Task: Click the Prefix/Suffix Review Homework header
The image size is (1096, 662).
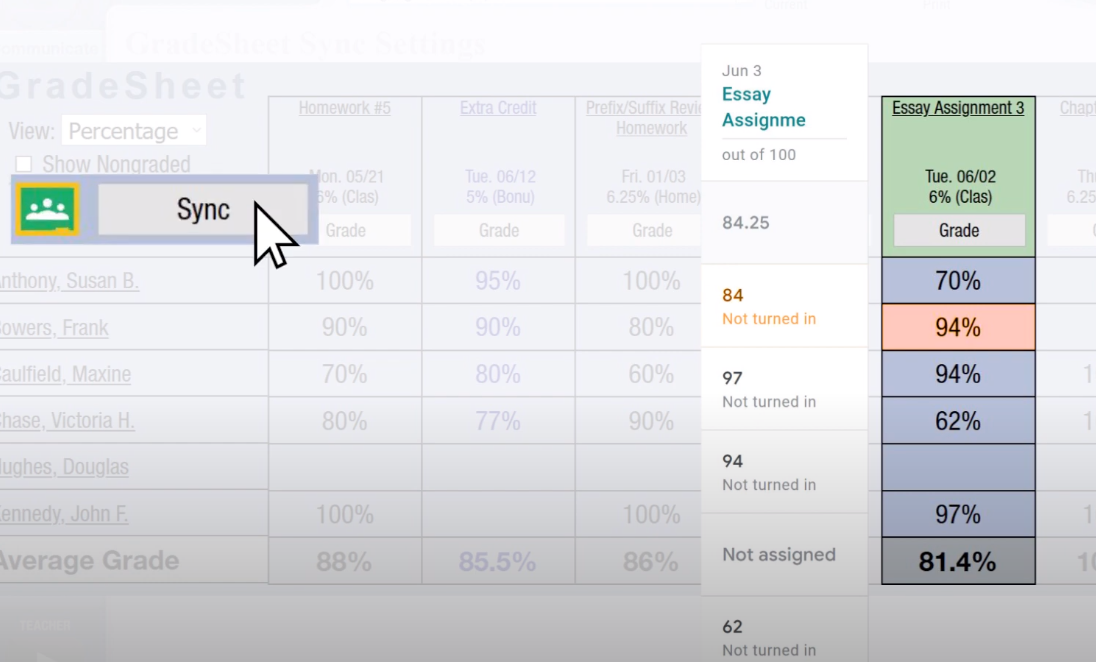Action: pyautogui.click(x=651, y=118)
